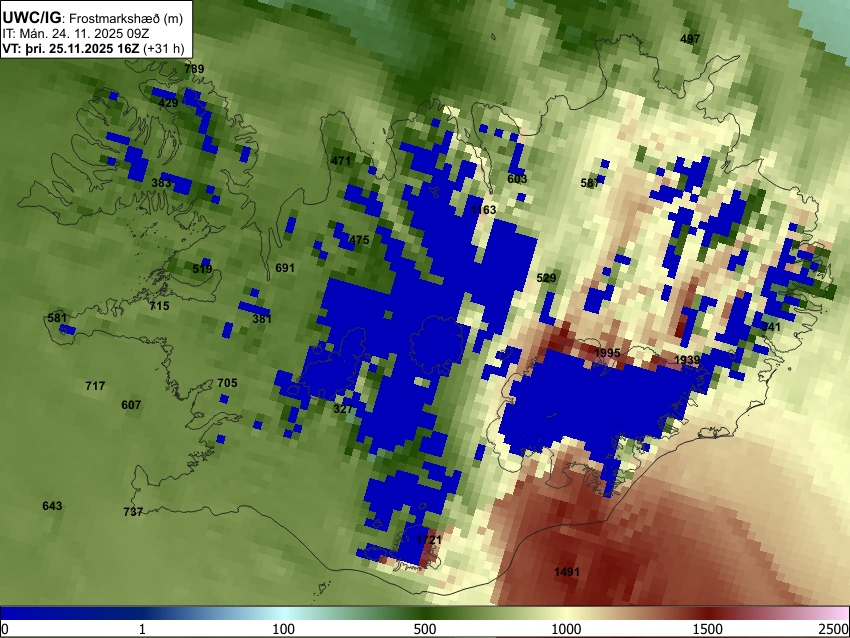The height and width of the screenshot is (638, 850).
Task: Click the map value 607
Action: (131, 405)
